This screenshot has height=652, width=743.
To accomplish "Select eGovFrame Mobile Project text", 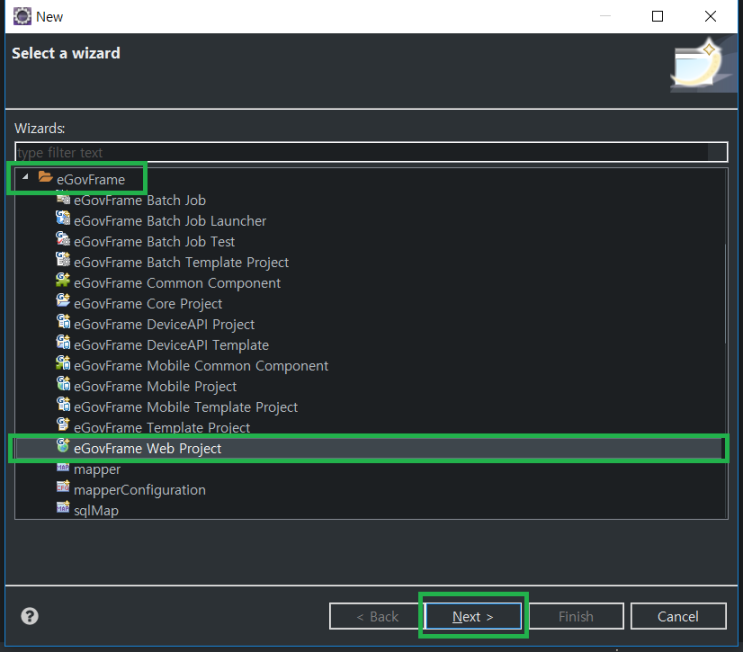I will [x=155, y=387].
